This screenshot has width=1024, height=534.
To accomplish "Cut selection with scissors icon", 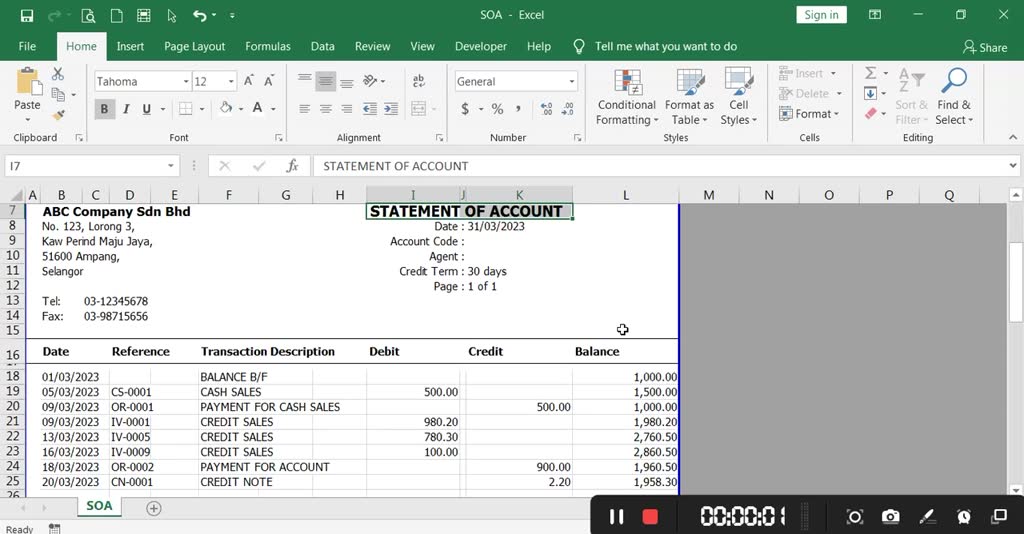I will coord(58,74).
